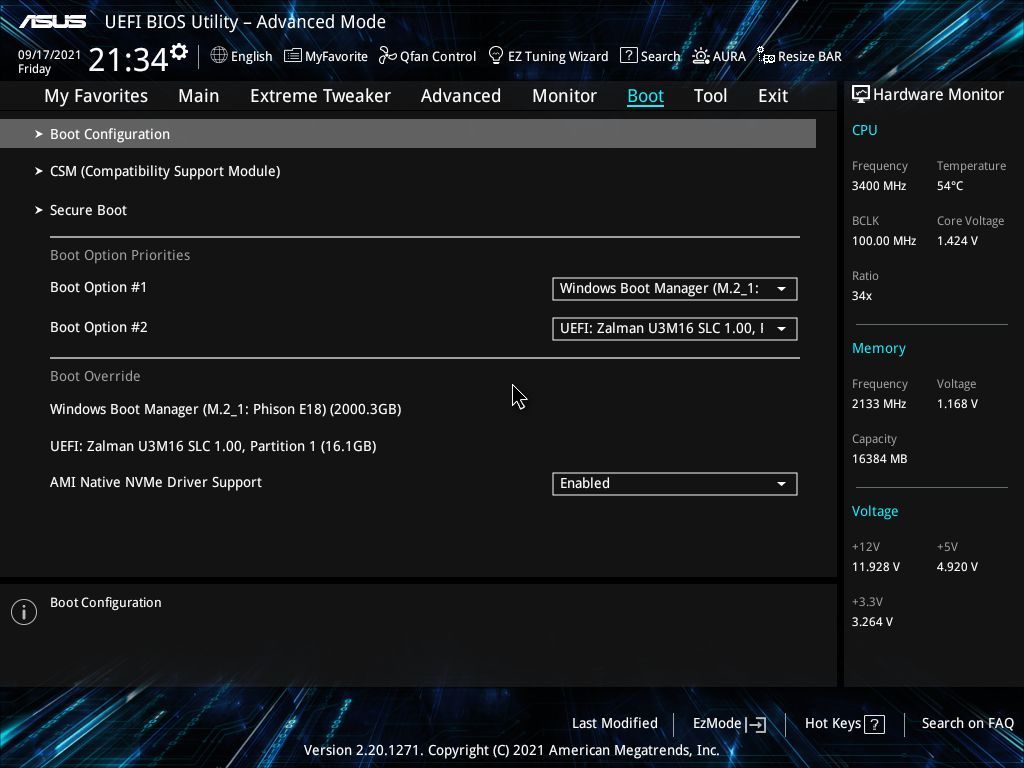Click the info icon in the help panel

(24, 612)
